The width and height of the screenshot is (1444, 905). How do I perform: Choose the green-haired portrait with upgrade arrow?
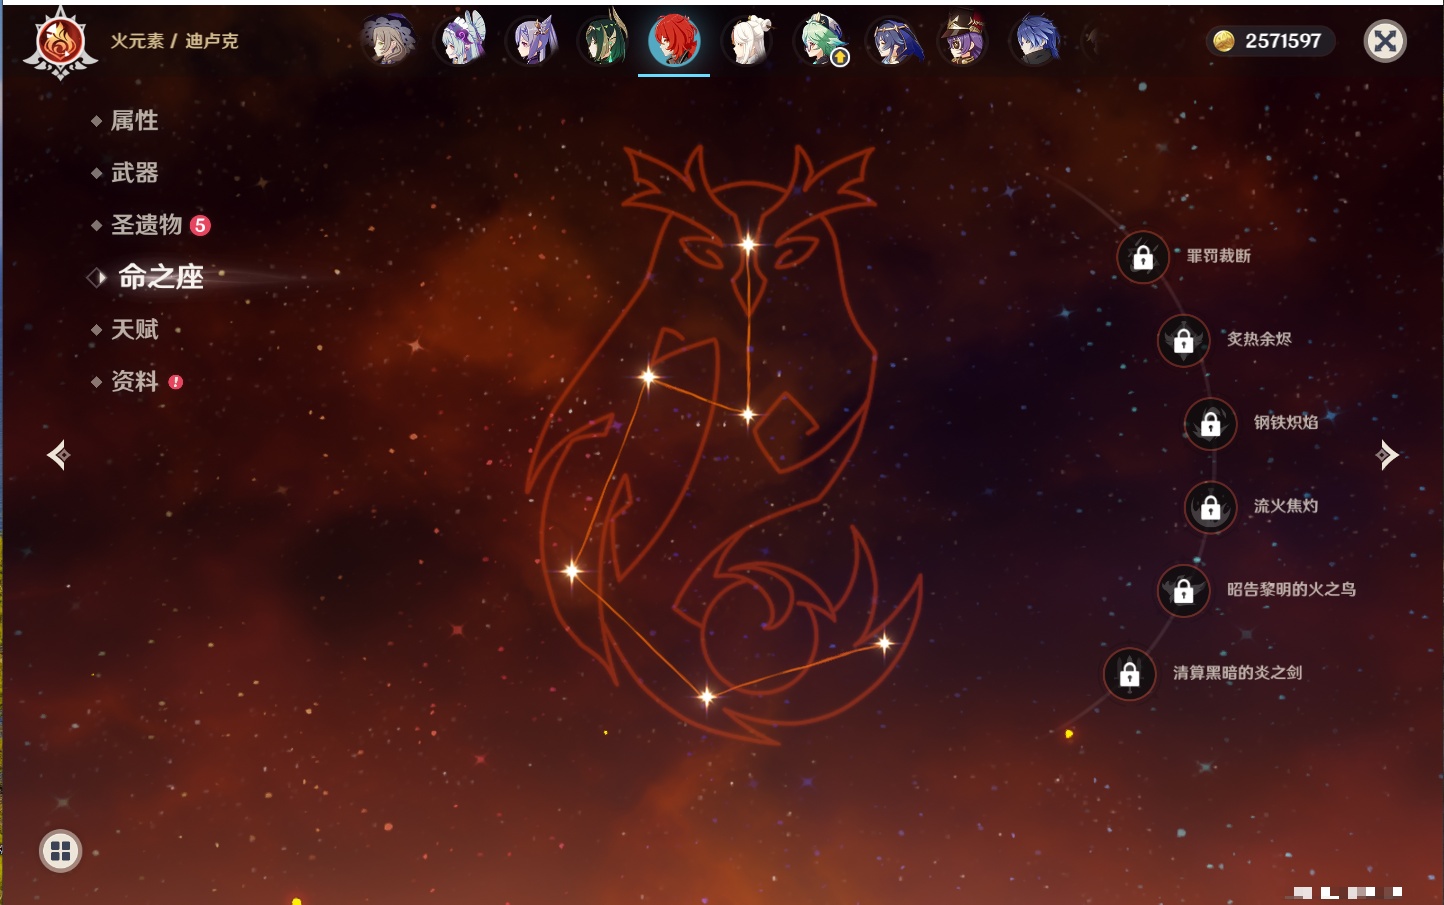(820, 41)
